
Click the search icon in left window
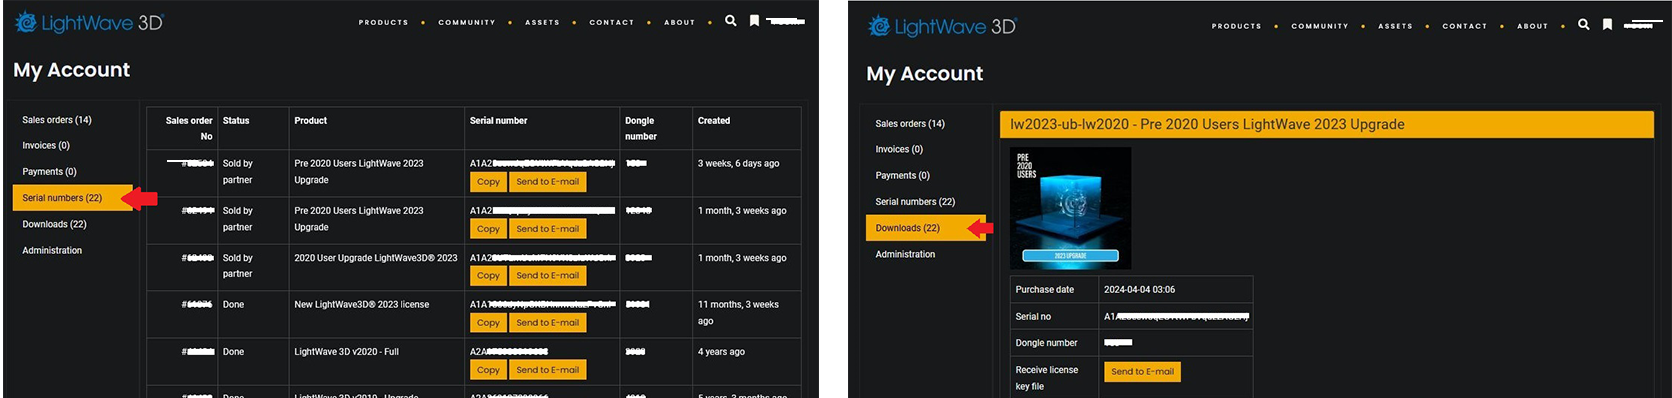[x=731, y=20]
